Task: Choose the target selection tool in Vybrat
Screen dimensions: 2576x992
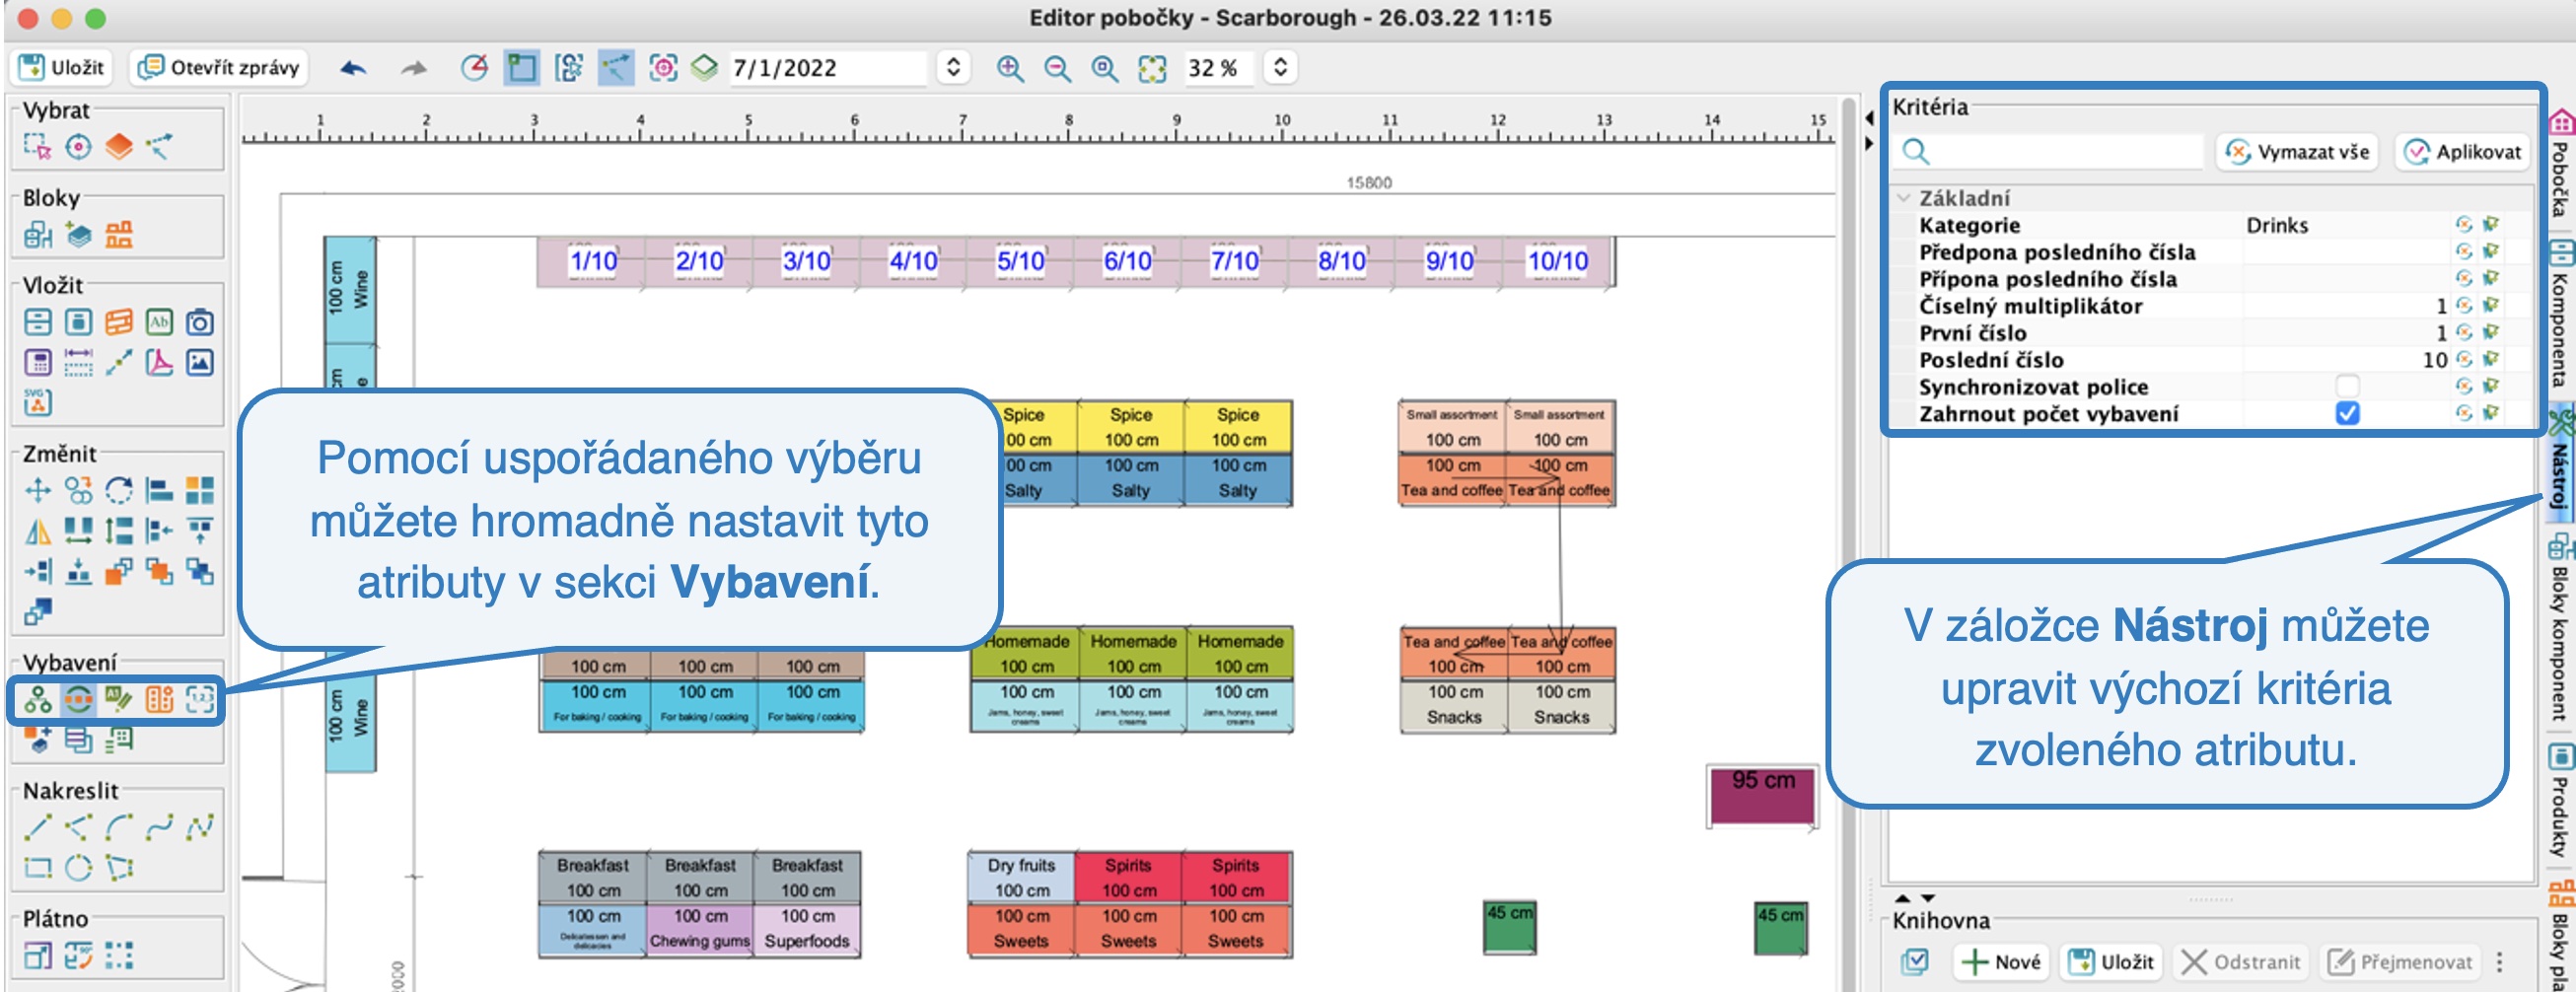Action: tap(78, 147)
